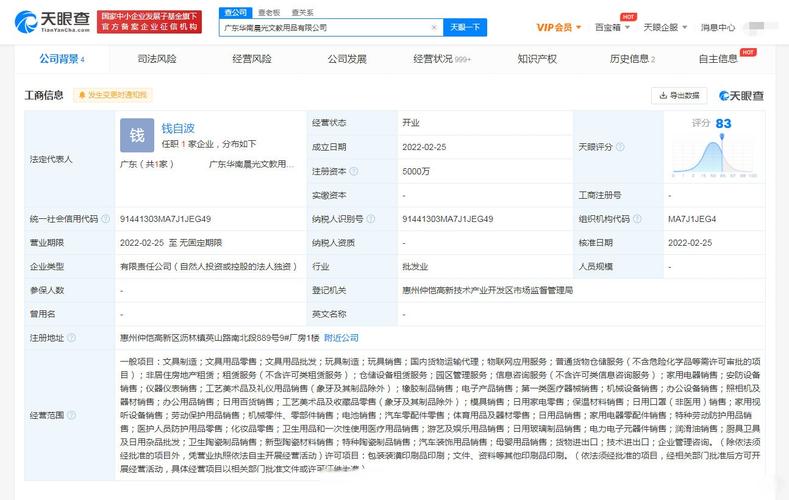Click the 惠州仲恺高新区沥林镇 registered address text
This screenshot has width=789, height=500.
coord(219,338)
